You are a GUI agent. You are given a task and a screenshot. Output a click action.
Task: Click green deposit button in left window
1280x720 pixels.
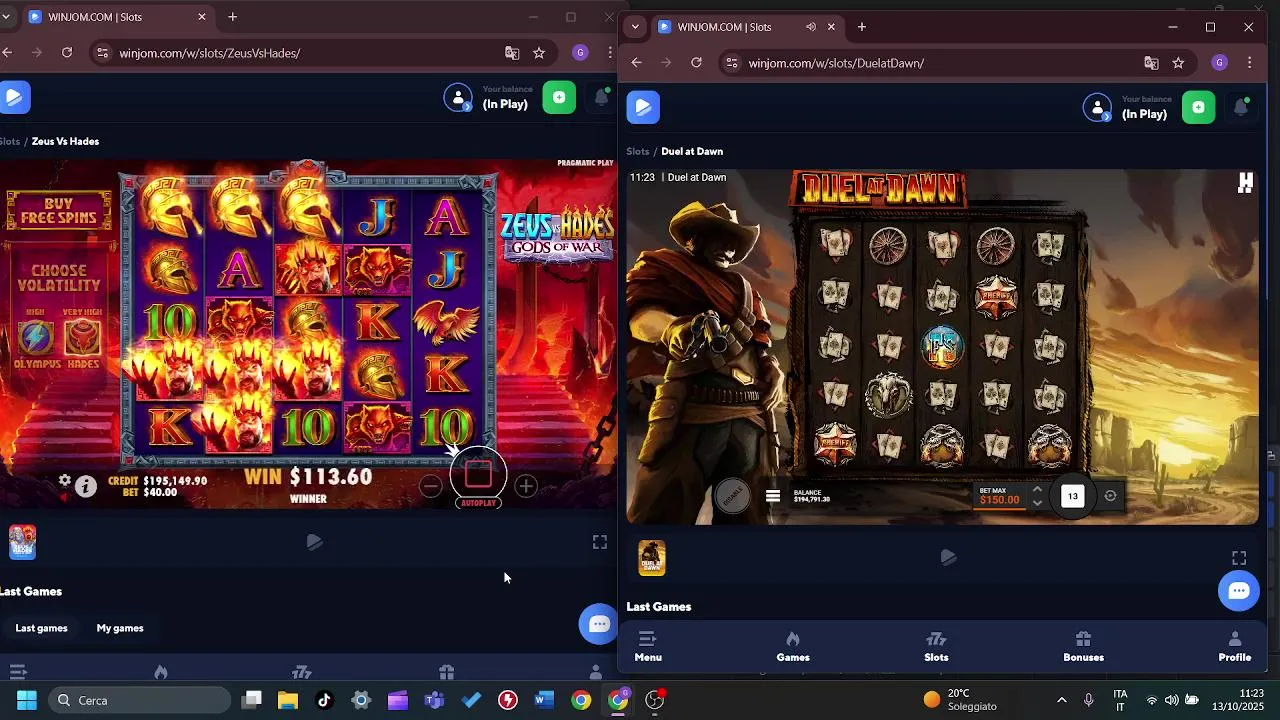click(x=559, y=97)
